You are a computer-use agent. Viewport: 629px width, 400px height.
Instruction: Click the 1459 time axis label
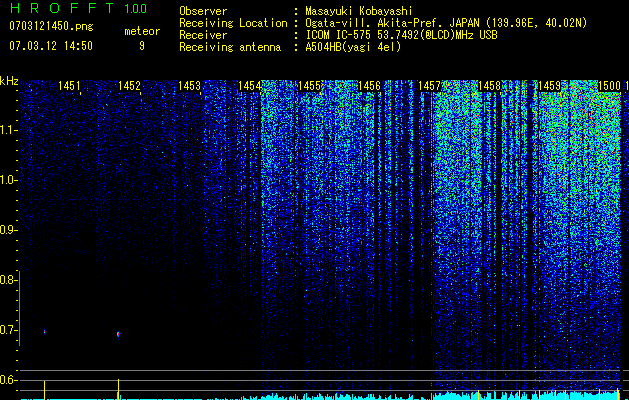click(x=549, y=85)
